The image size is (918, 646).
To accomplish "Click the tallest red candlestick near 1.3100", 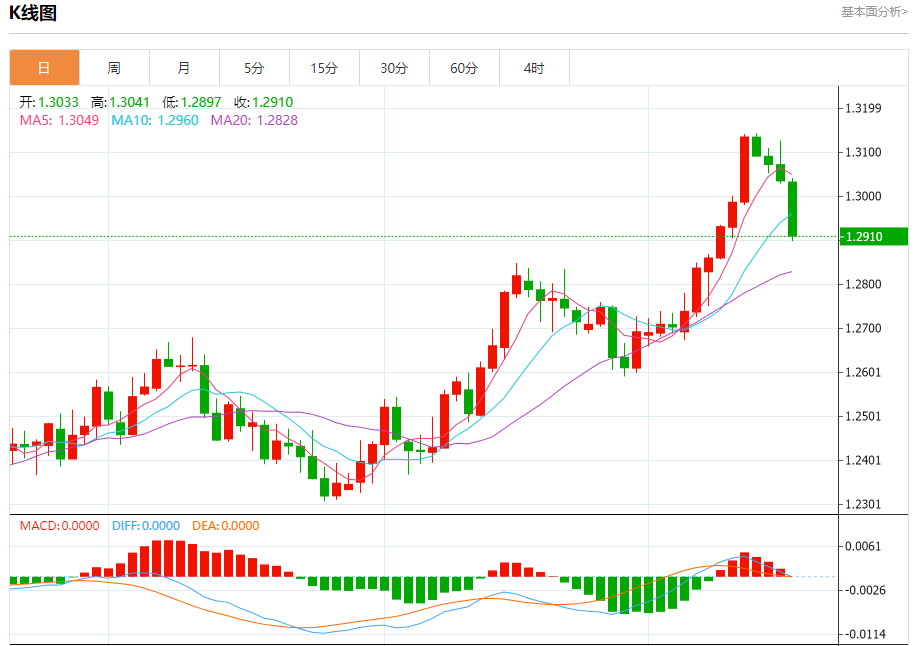I will coord(744,170).
